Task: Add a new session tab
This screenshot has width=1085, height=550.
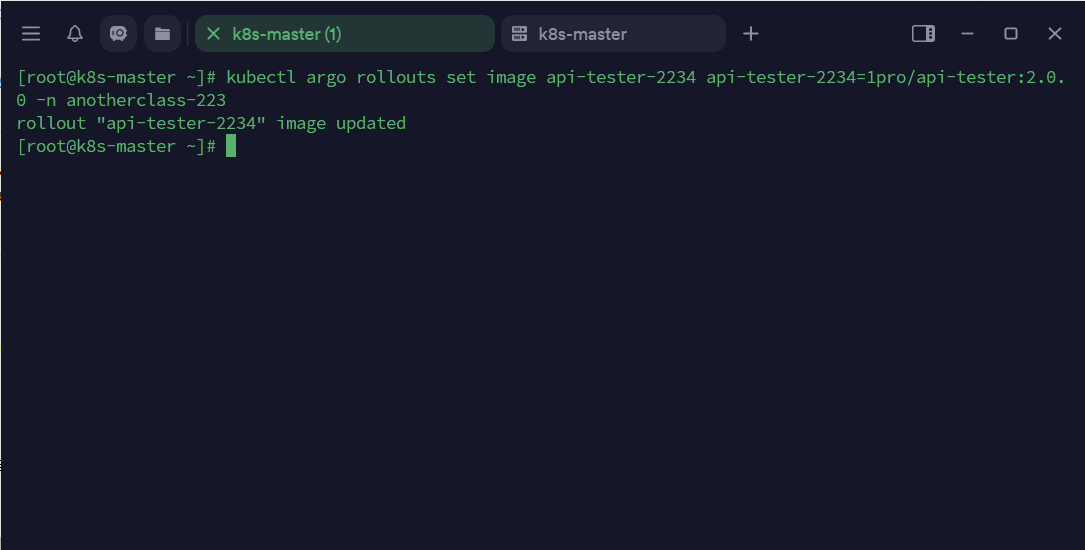Action: pyautogui.click(x=751, y=34)
